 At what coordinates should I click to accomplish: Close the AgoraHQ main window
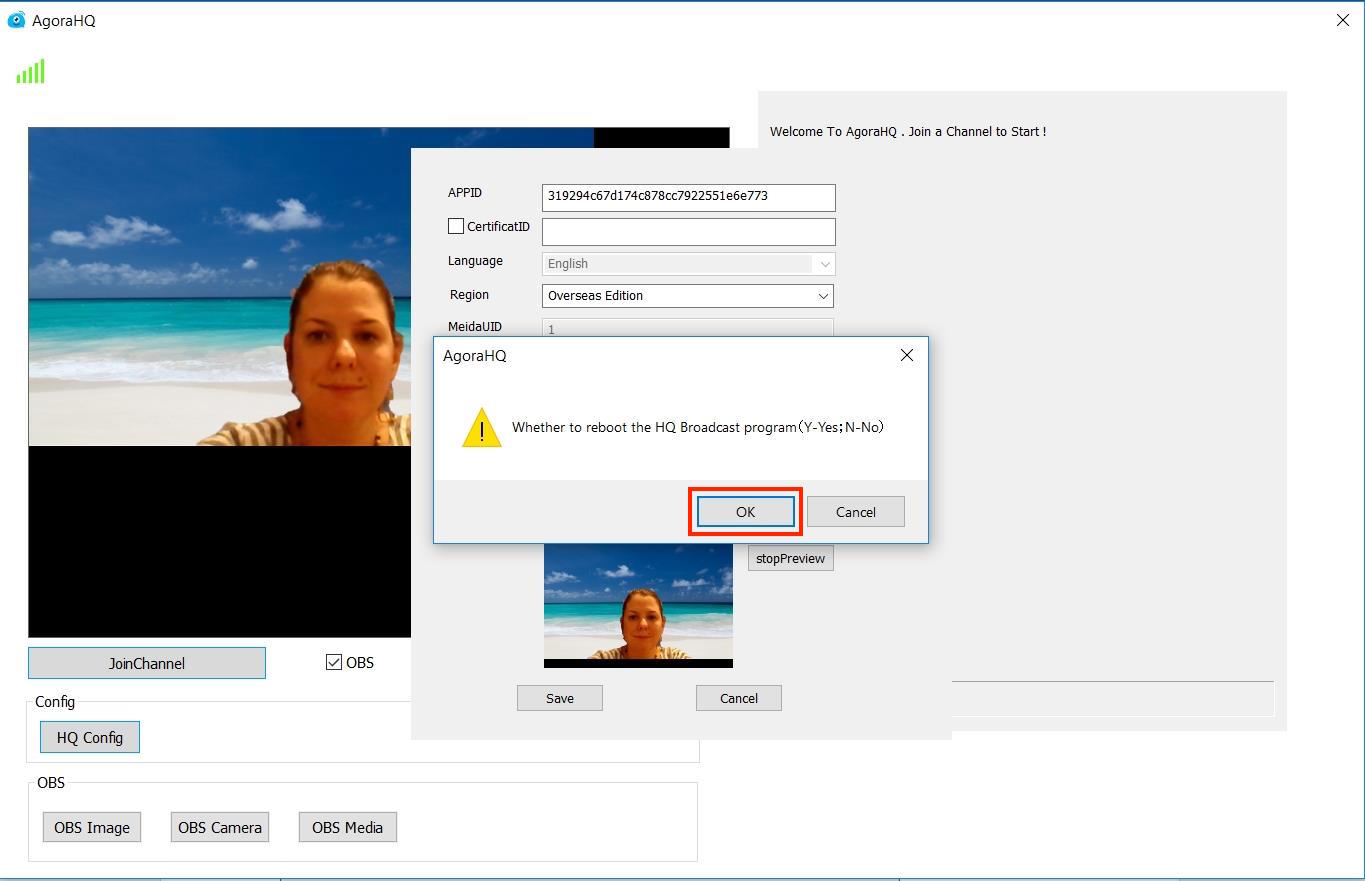pyautogui.click(x=1343, y=20)
